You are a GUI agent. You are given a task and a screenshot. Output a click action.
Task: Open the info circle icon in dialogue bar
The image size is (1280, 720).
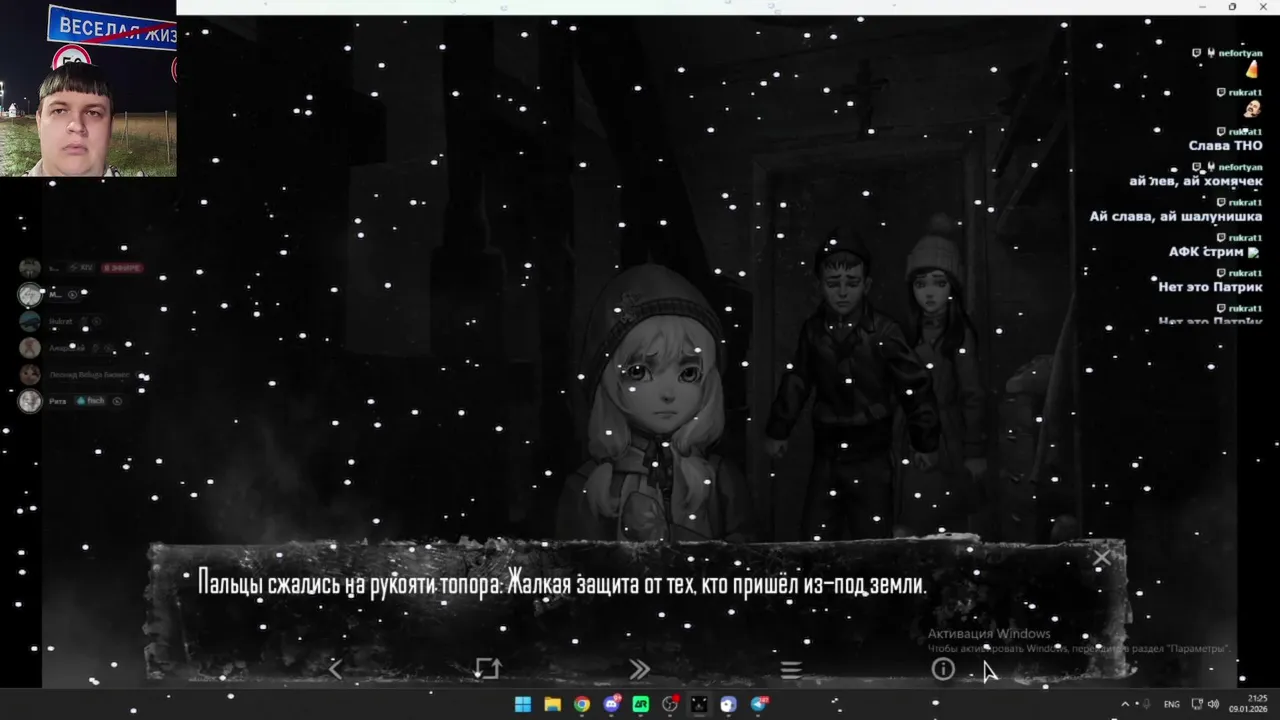[x=943, y=669]
